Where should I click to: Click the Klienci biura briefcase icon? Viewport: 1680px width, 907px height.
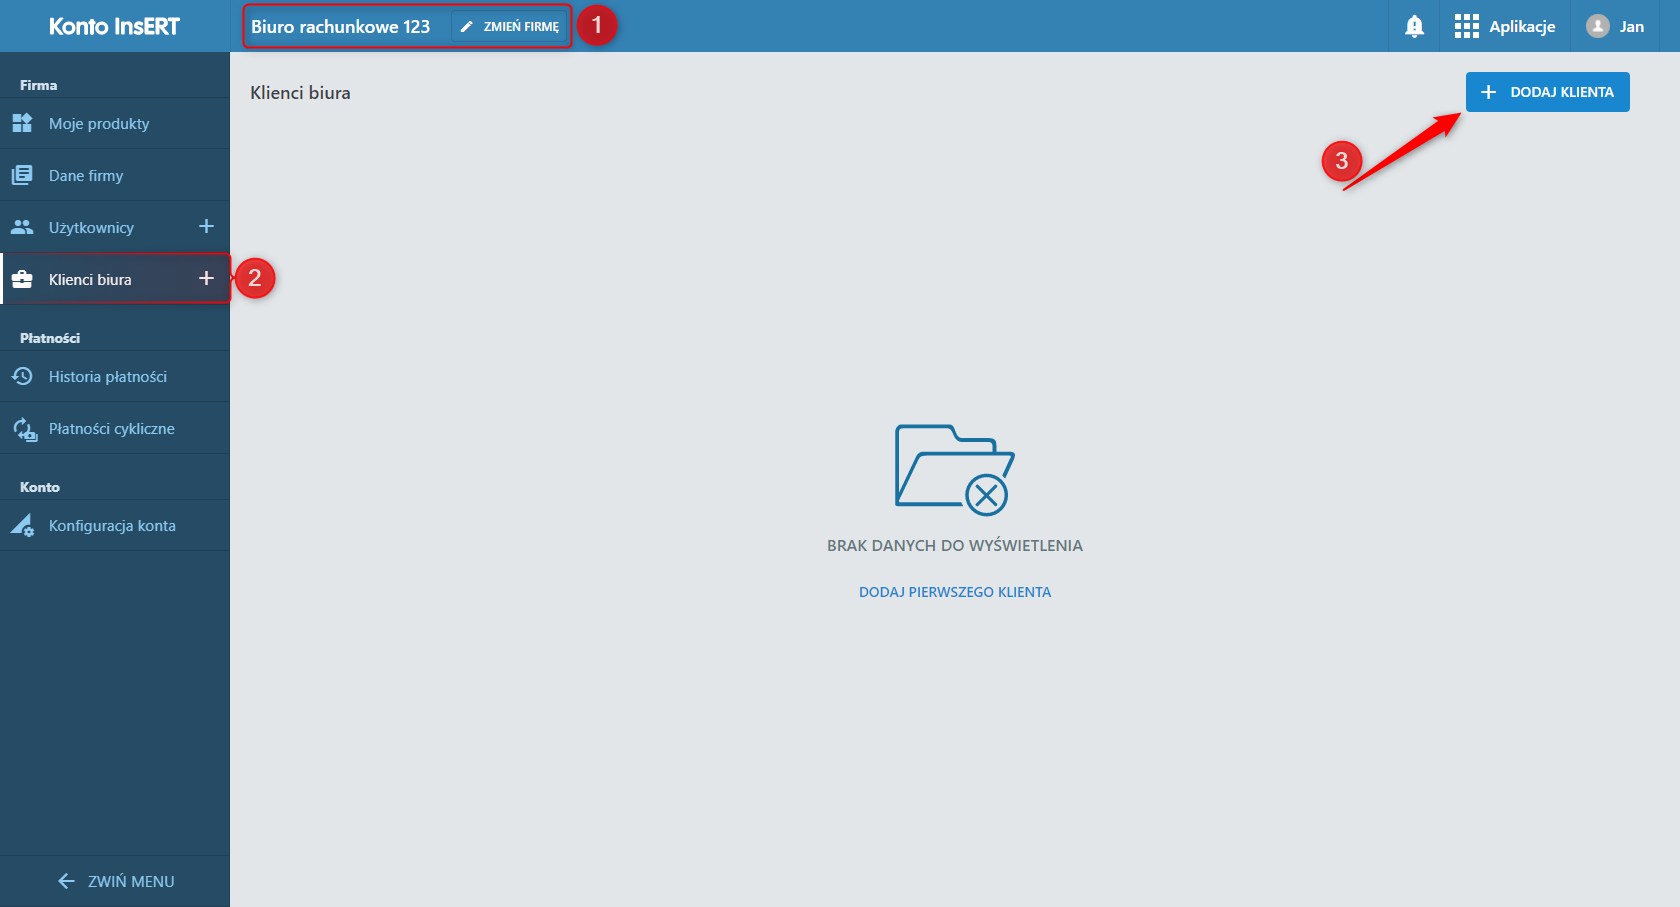[22, 279]
